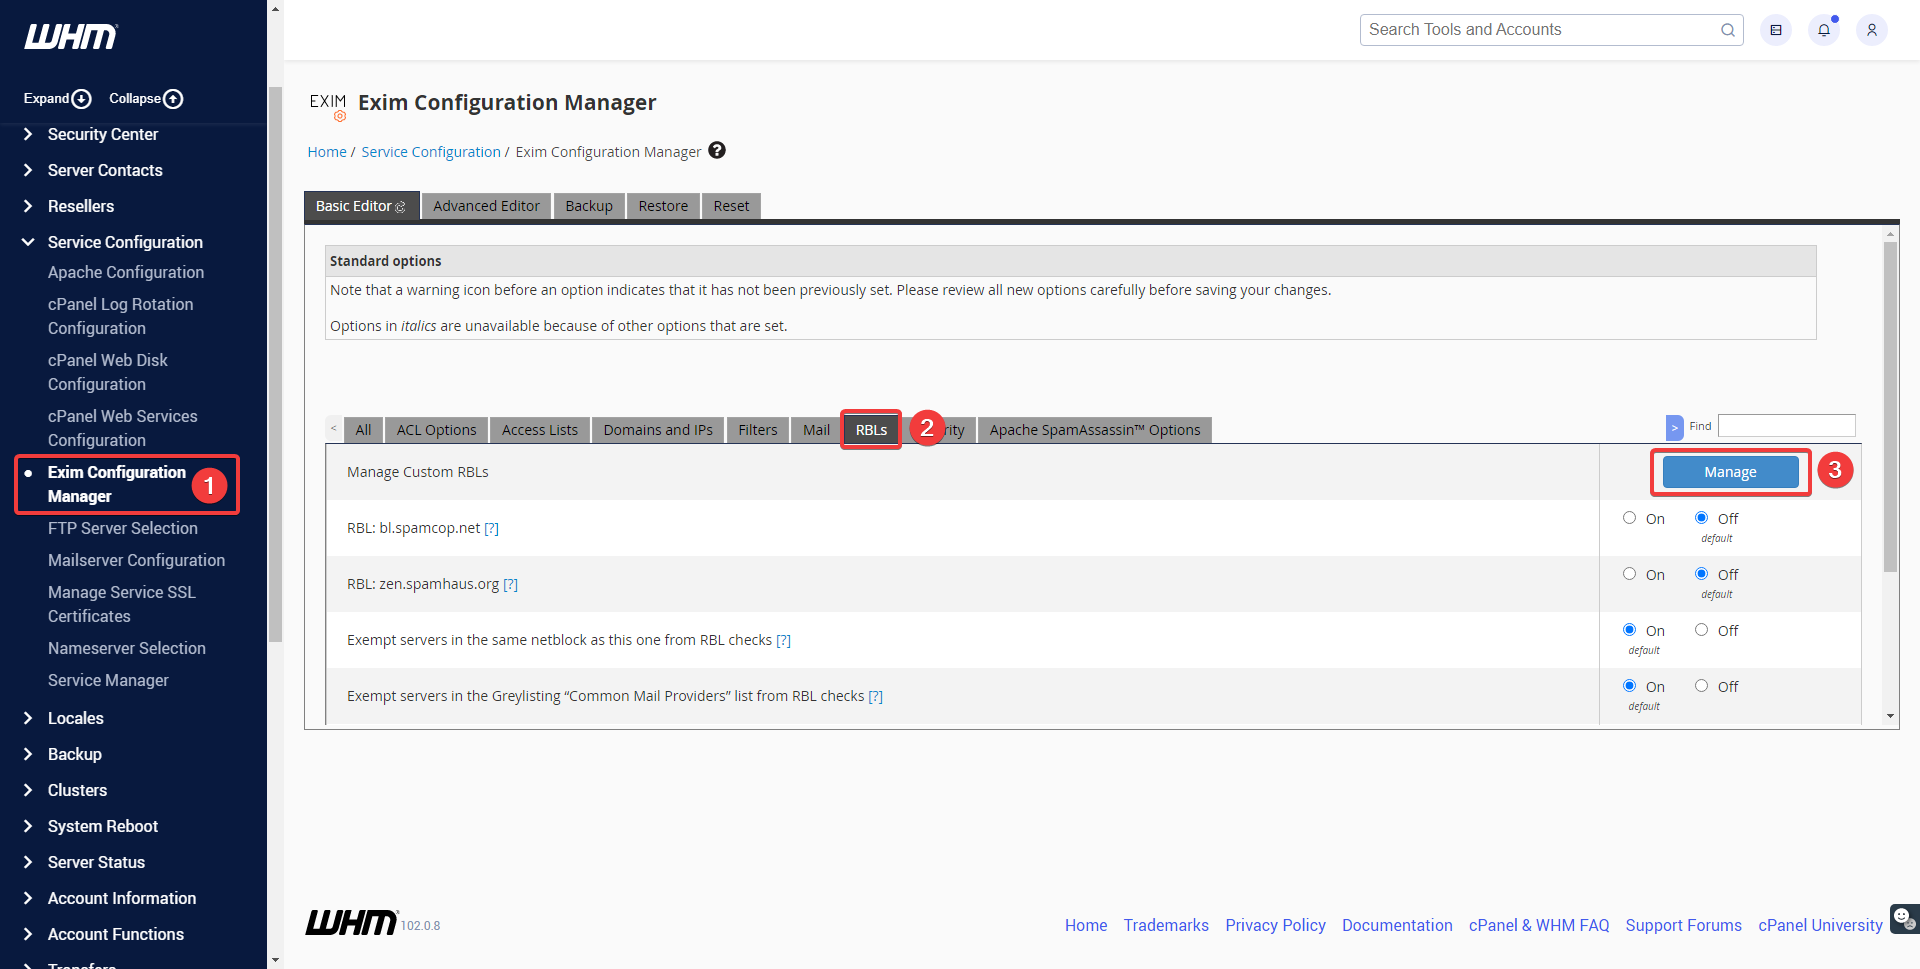The height and width of the screenshot is (969, 1920).
Task: Collapse Service Configuration section
Action: point(125,242)
